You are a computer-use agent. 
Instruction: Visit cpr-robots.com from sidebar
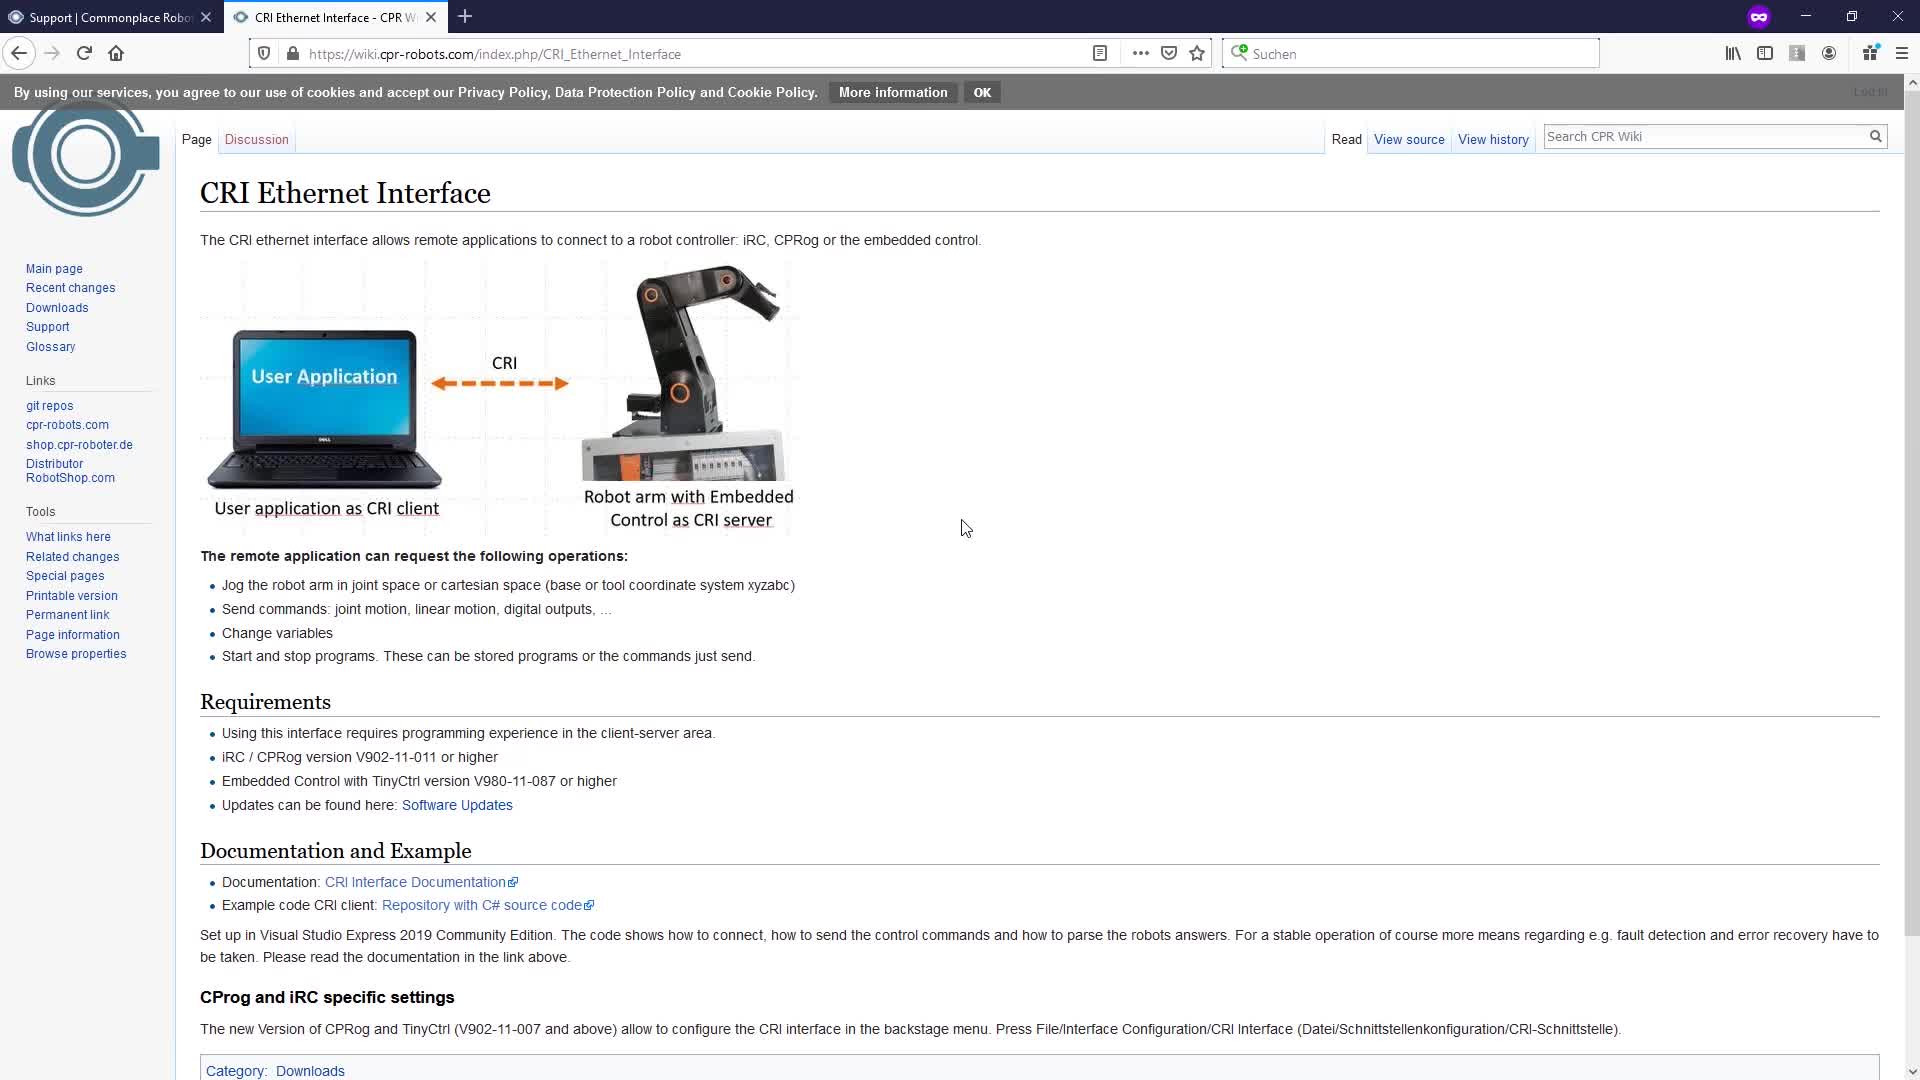(67, 425)
